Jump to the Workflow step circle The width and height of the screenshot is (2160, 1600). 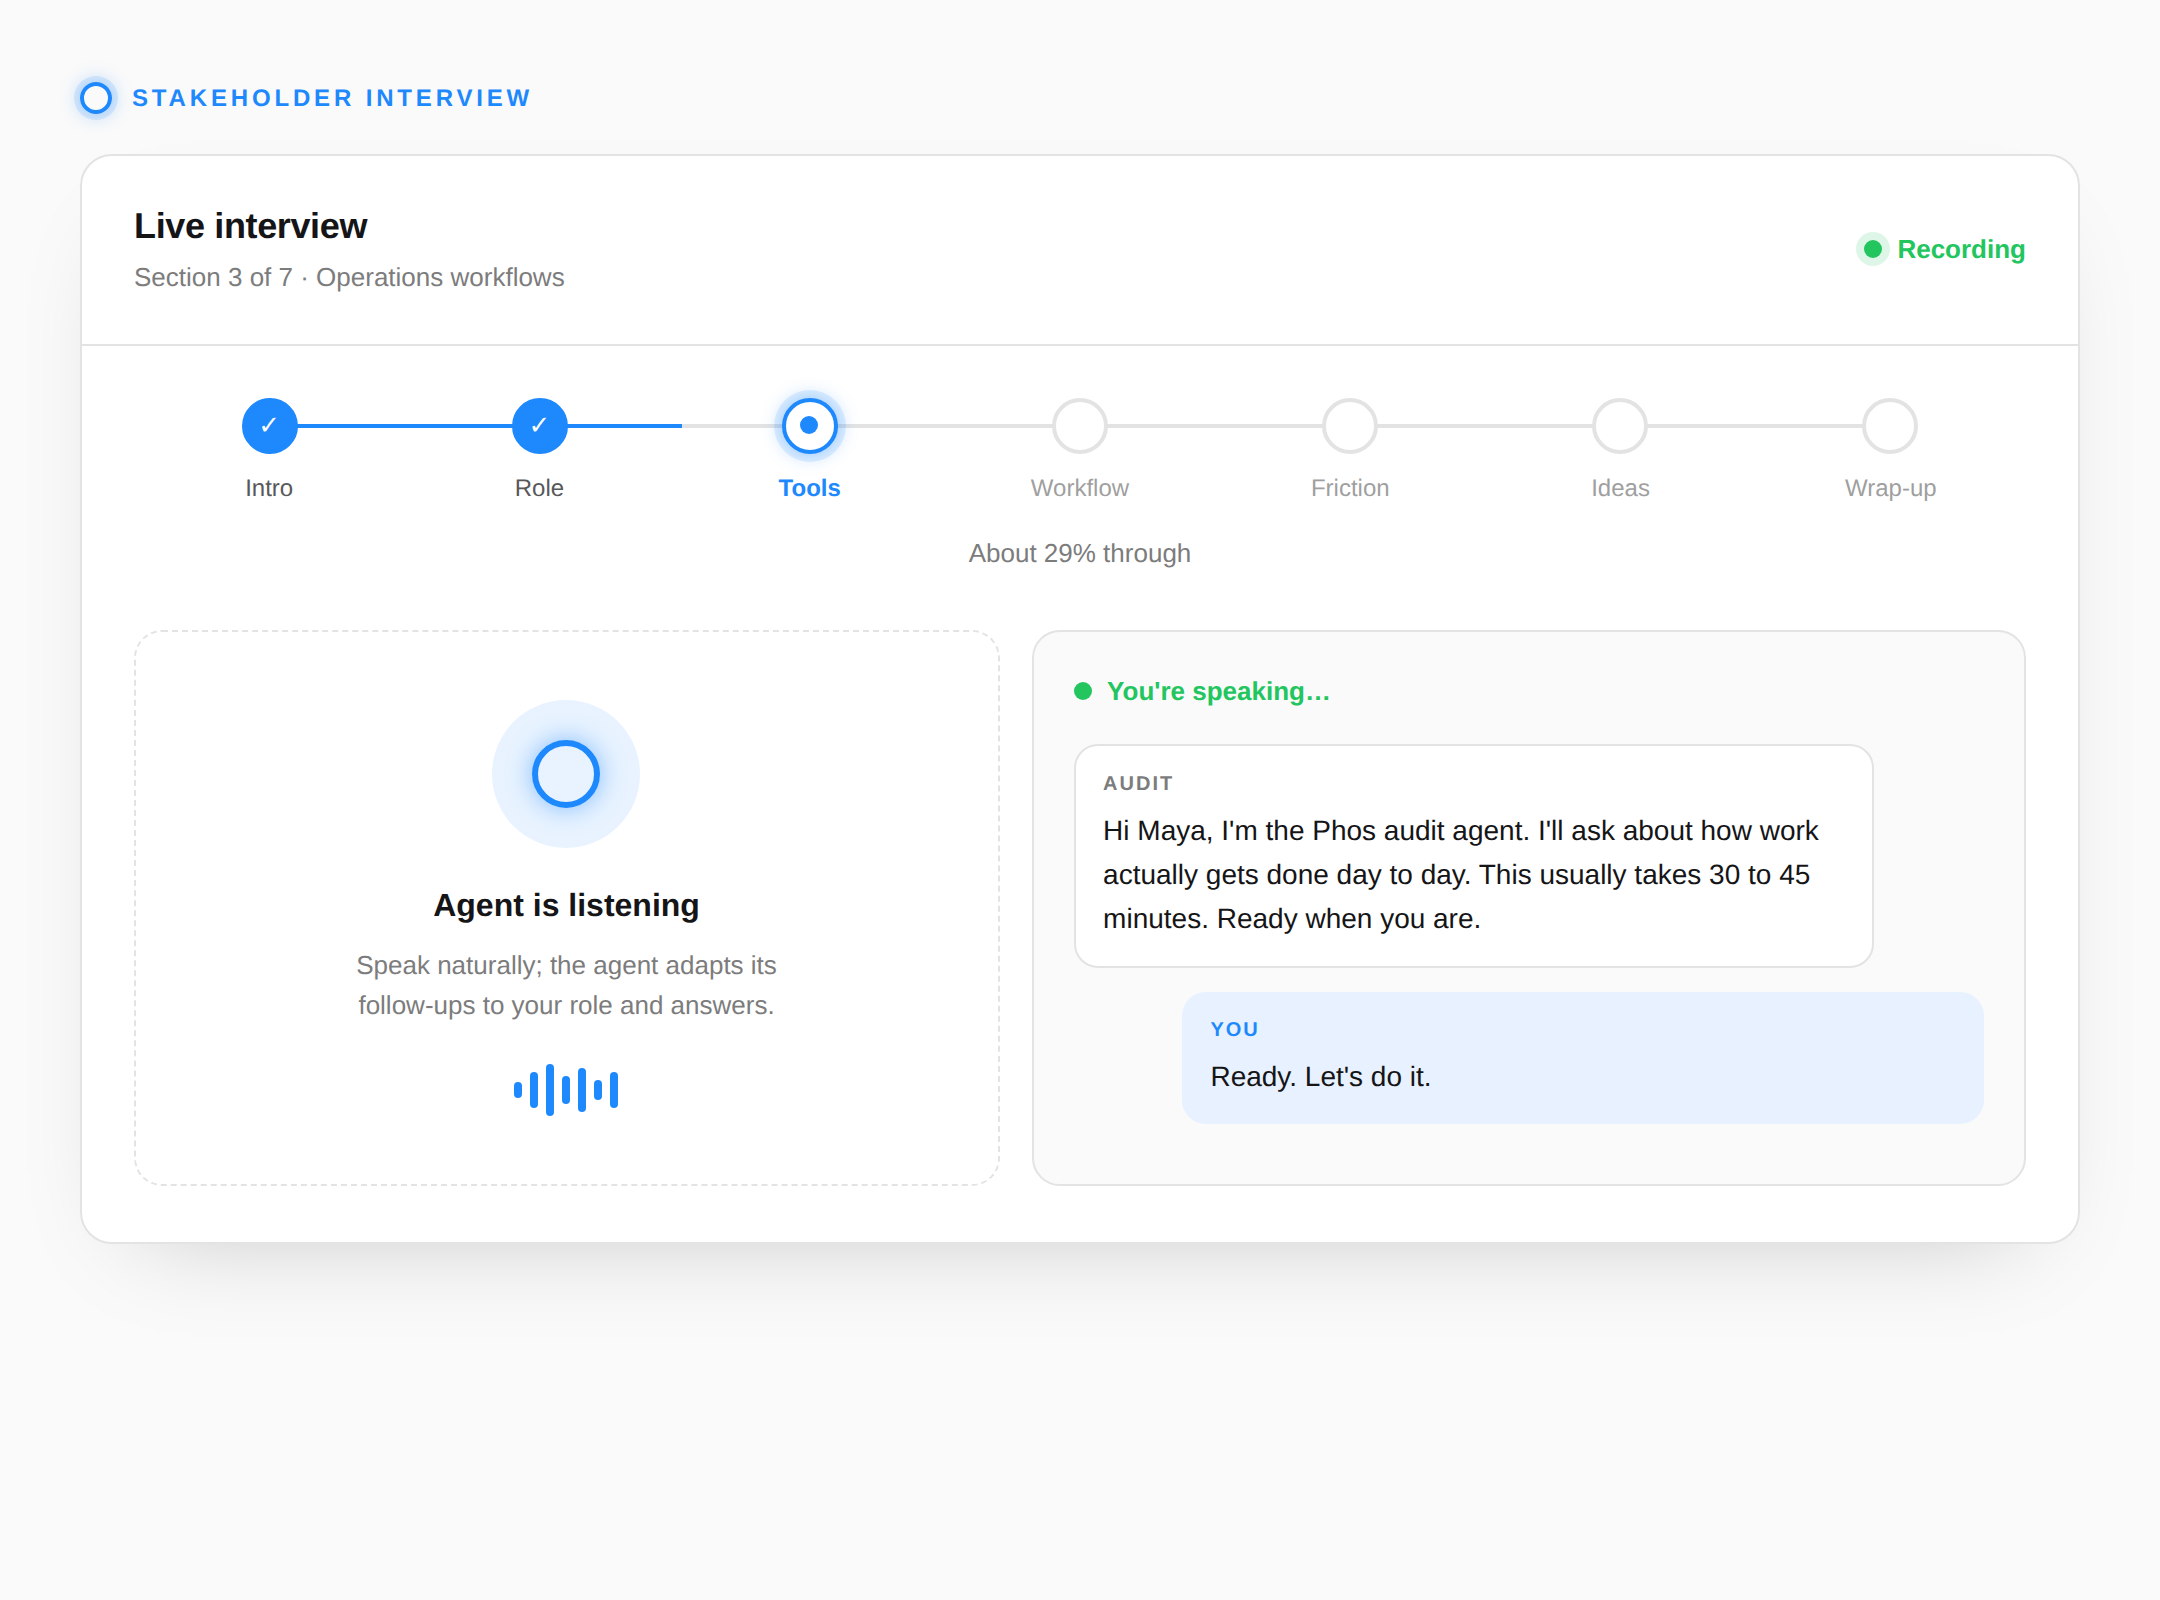[1080, 426]
